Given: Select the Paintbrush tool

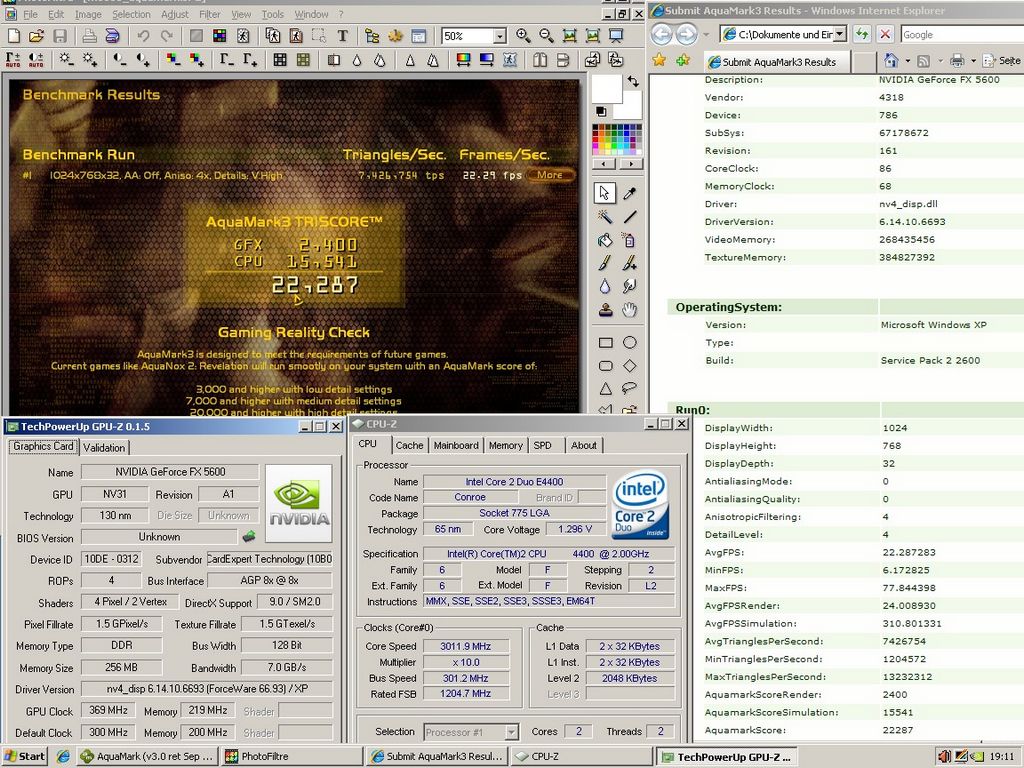Looking at the screenshot, I should pyautogui.click(x=605, y=263).
